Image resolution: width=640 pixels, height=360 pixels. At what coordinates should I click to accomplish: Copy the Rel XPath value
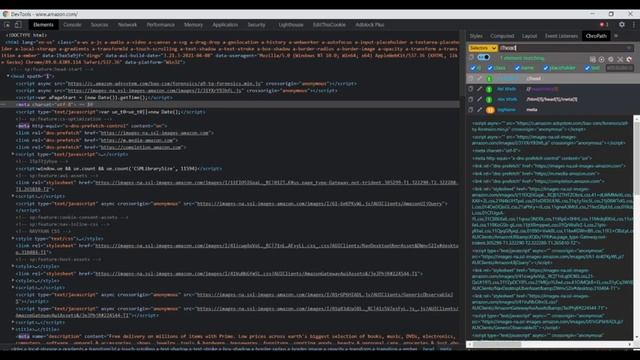471,89
